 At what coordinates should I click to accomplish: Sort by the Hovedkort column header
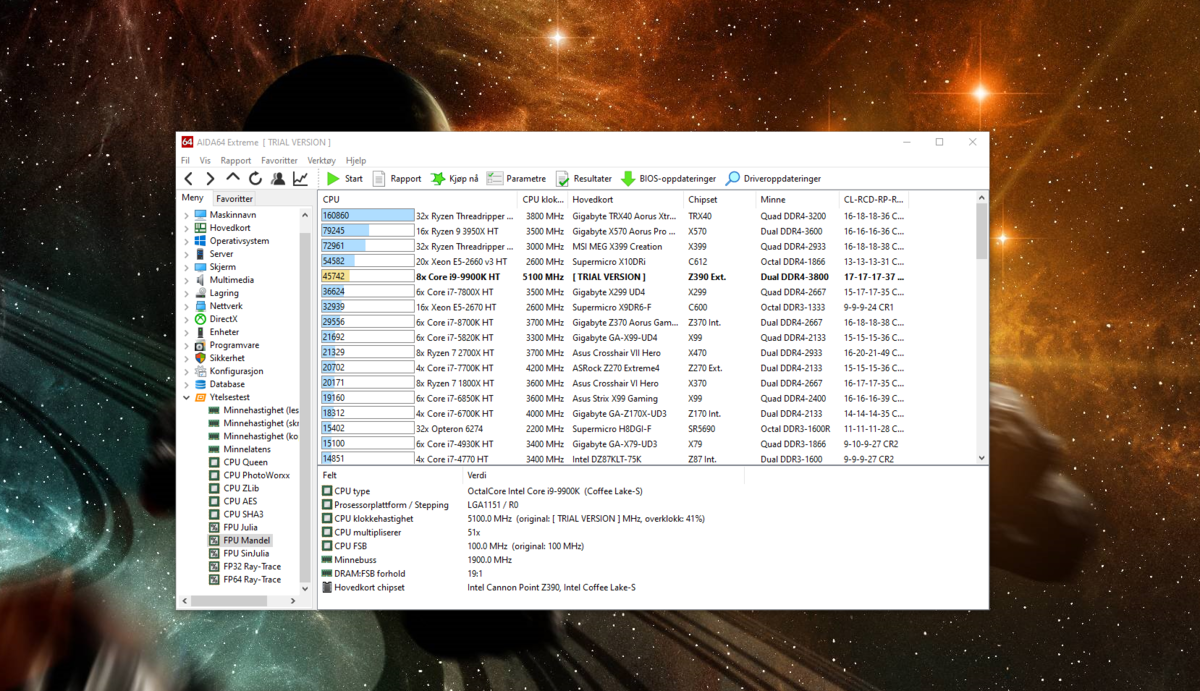coord(626,199)
